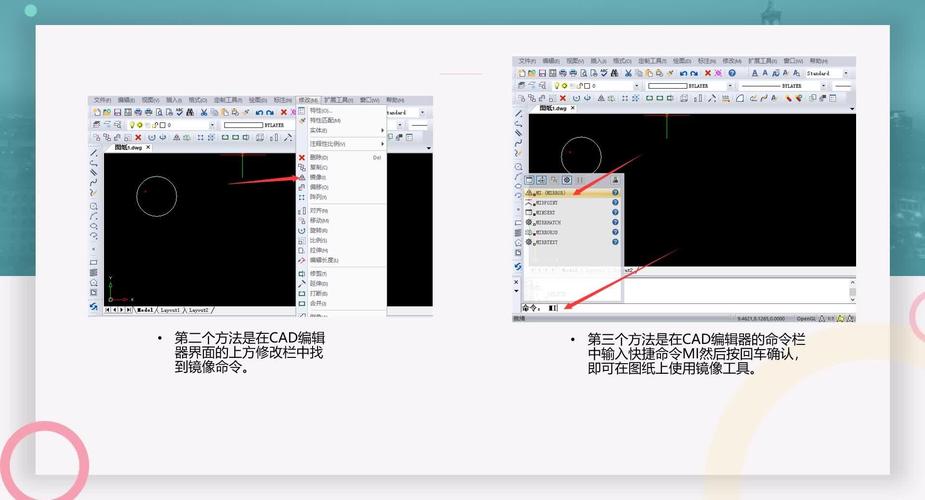
Task: Close 图纸1.dwg tab in left window
Action: [x=148, y=147]
